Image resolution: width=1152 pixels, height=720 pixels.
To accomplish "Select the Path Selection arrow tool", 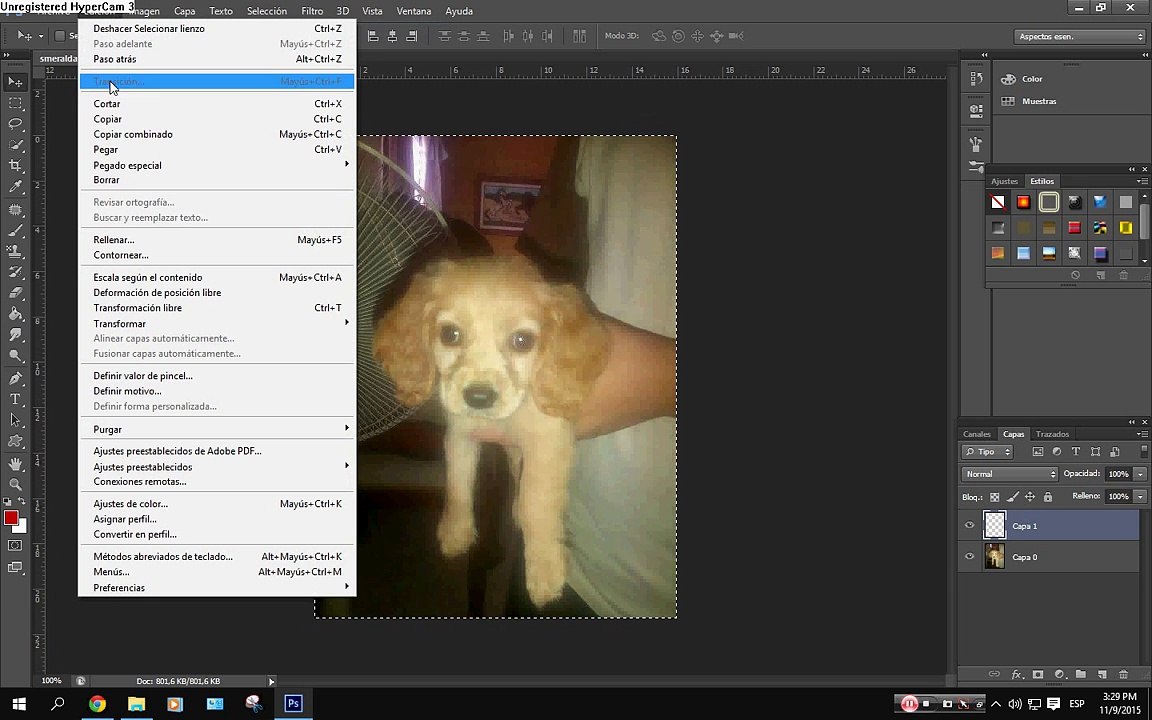I will [x=15, y=420].
